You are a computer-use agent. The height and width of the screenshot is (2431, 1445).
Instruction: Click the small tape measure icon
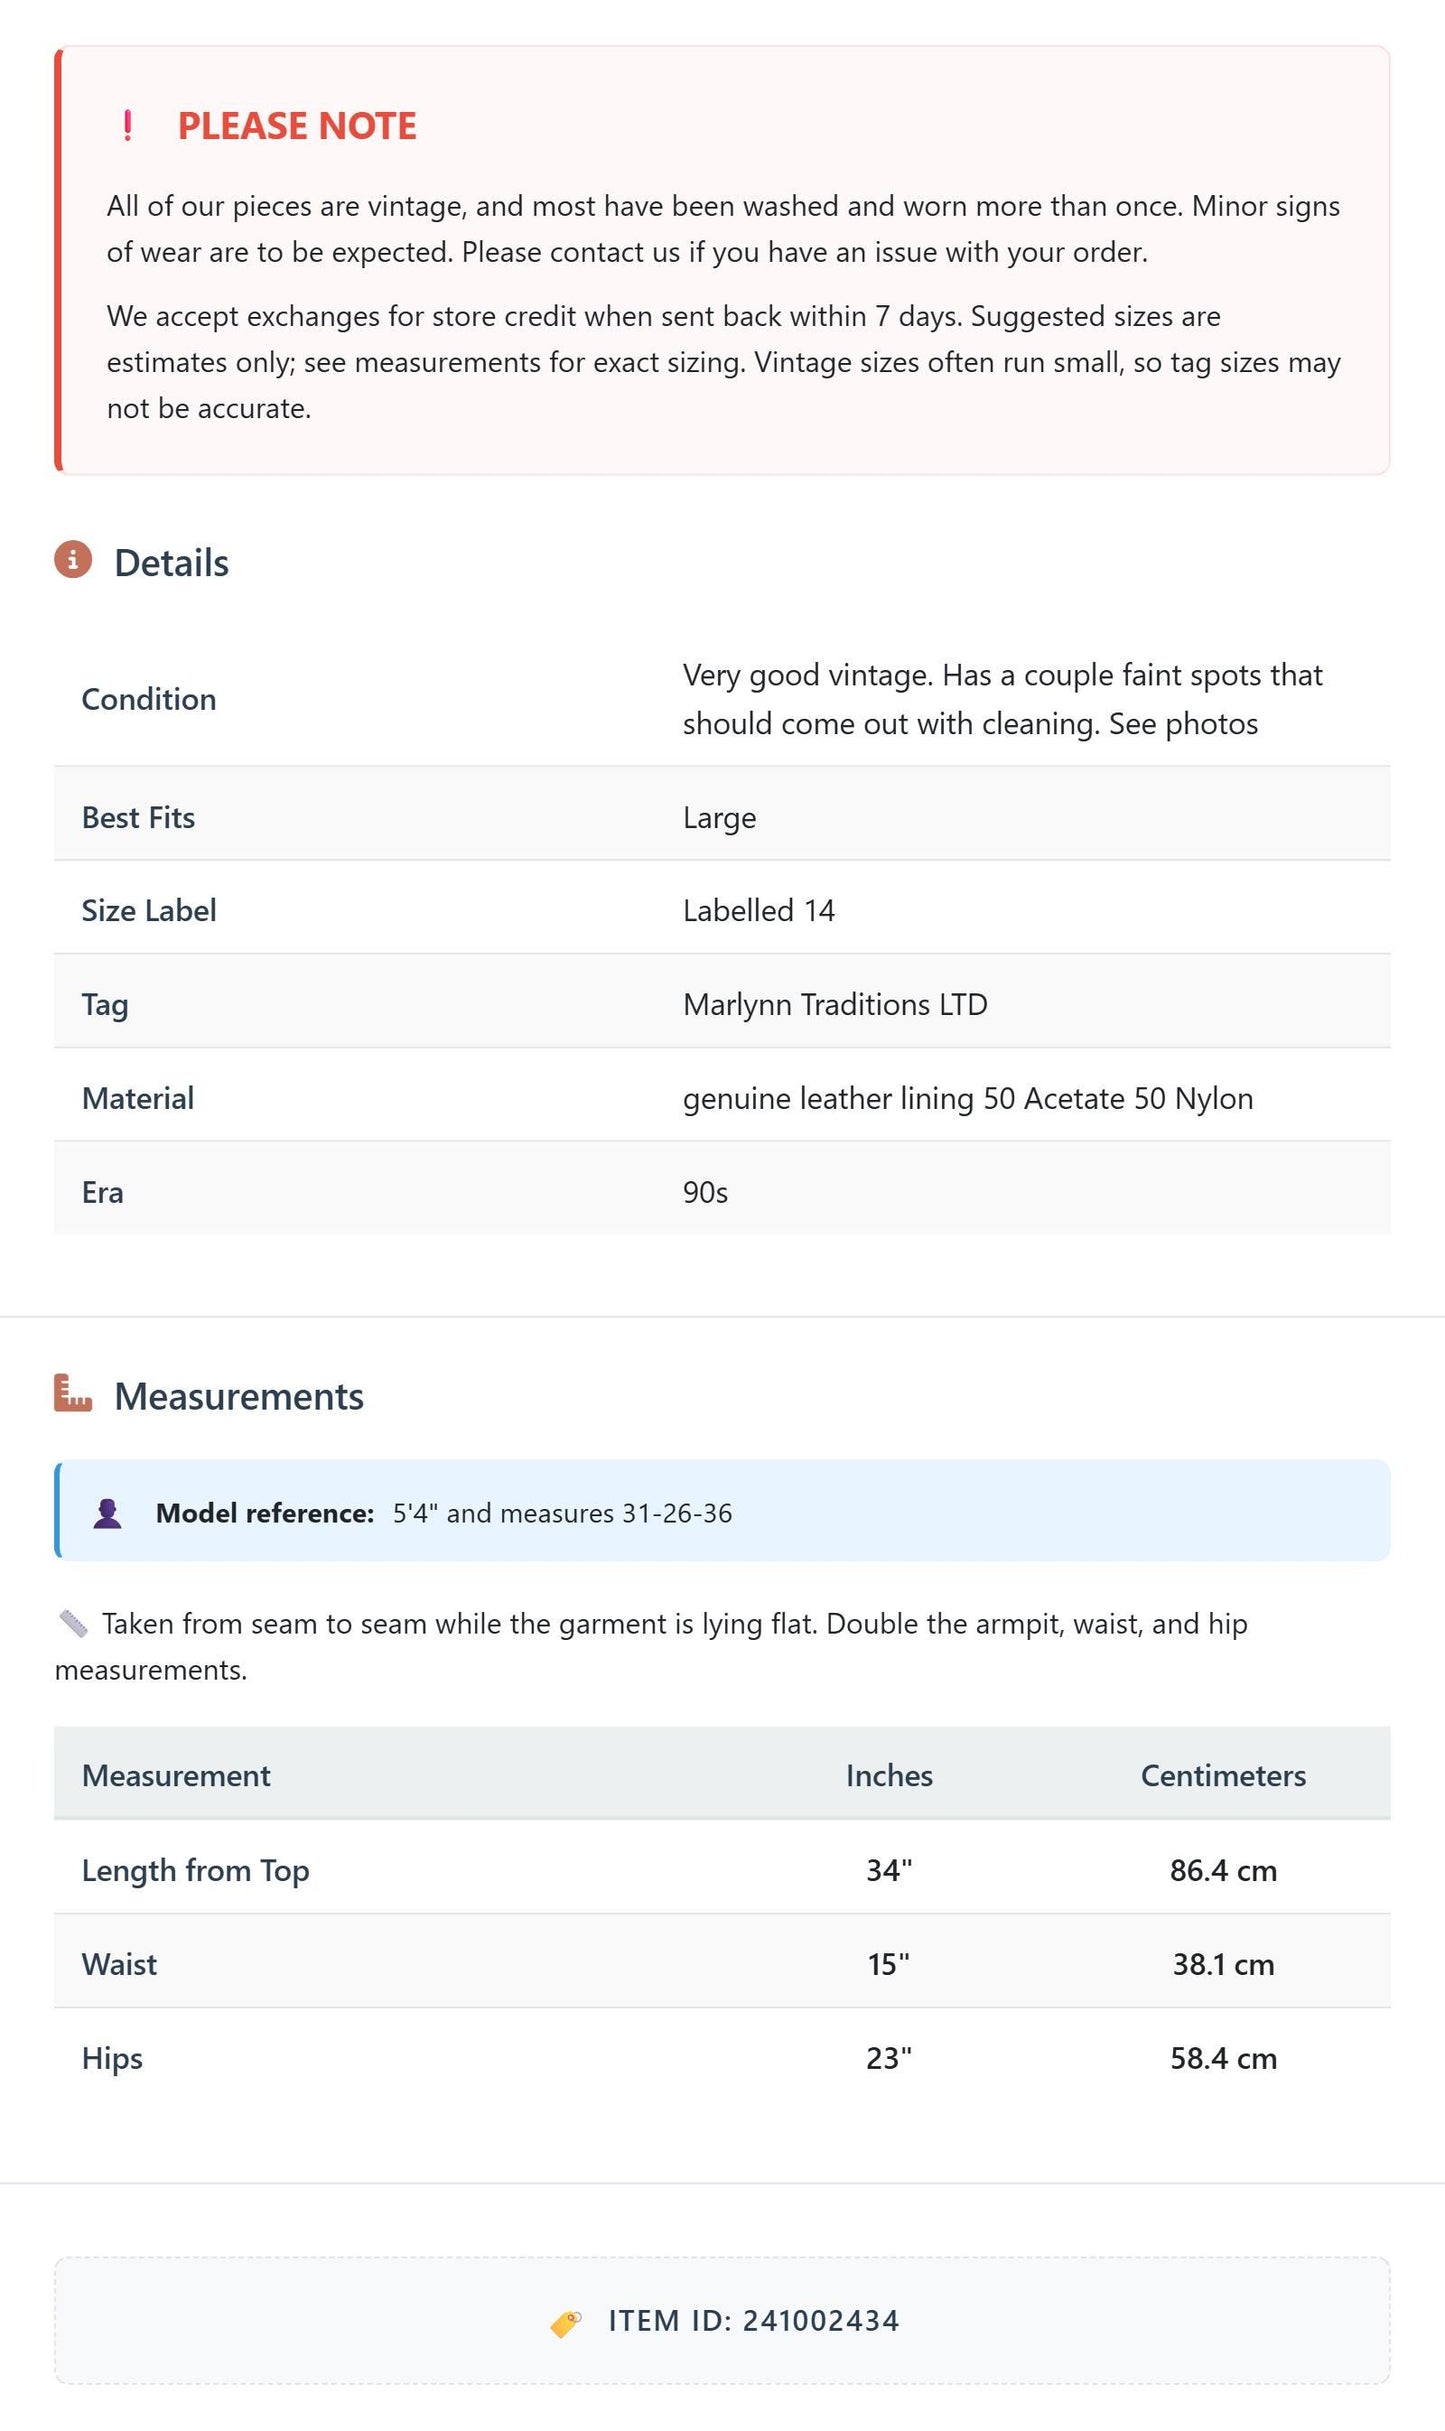(x=73, y=1623)
